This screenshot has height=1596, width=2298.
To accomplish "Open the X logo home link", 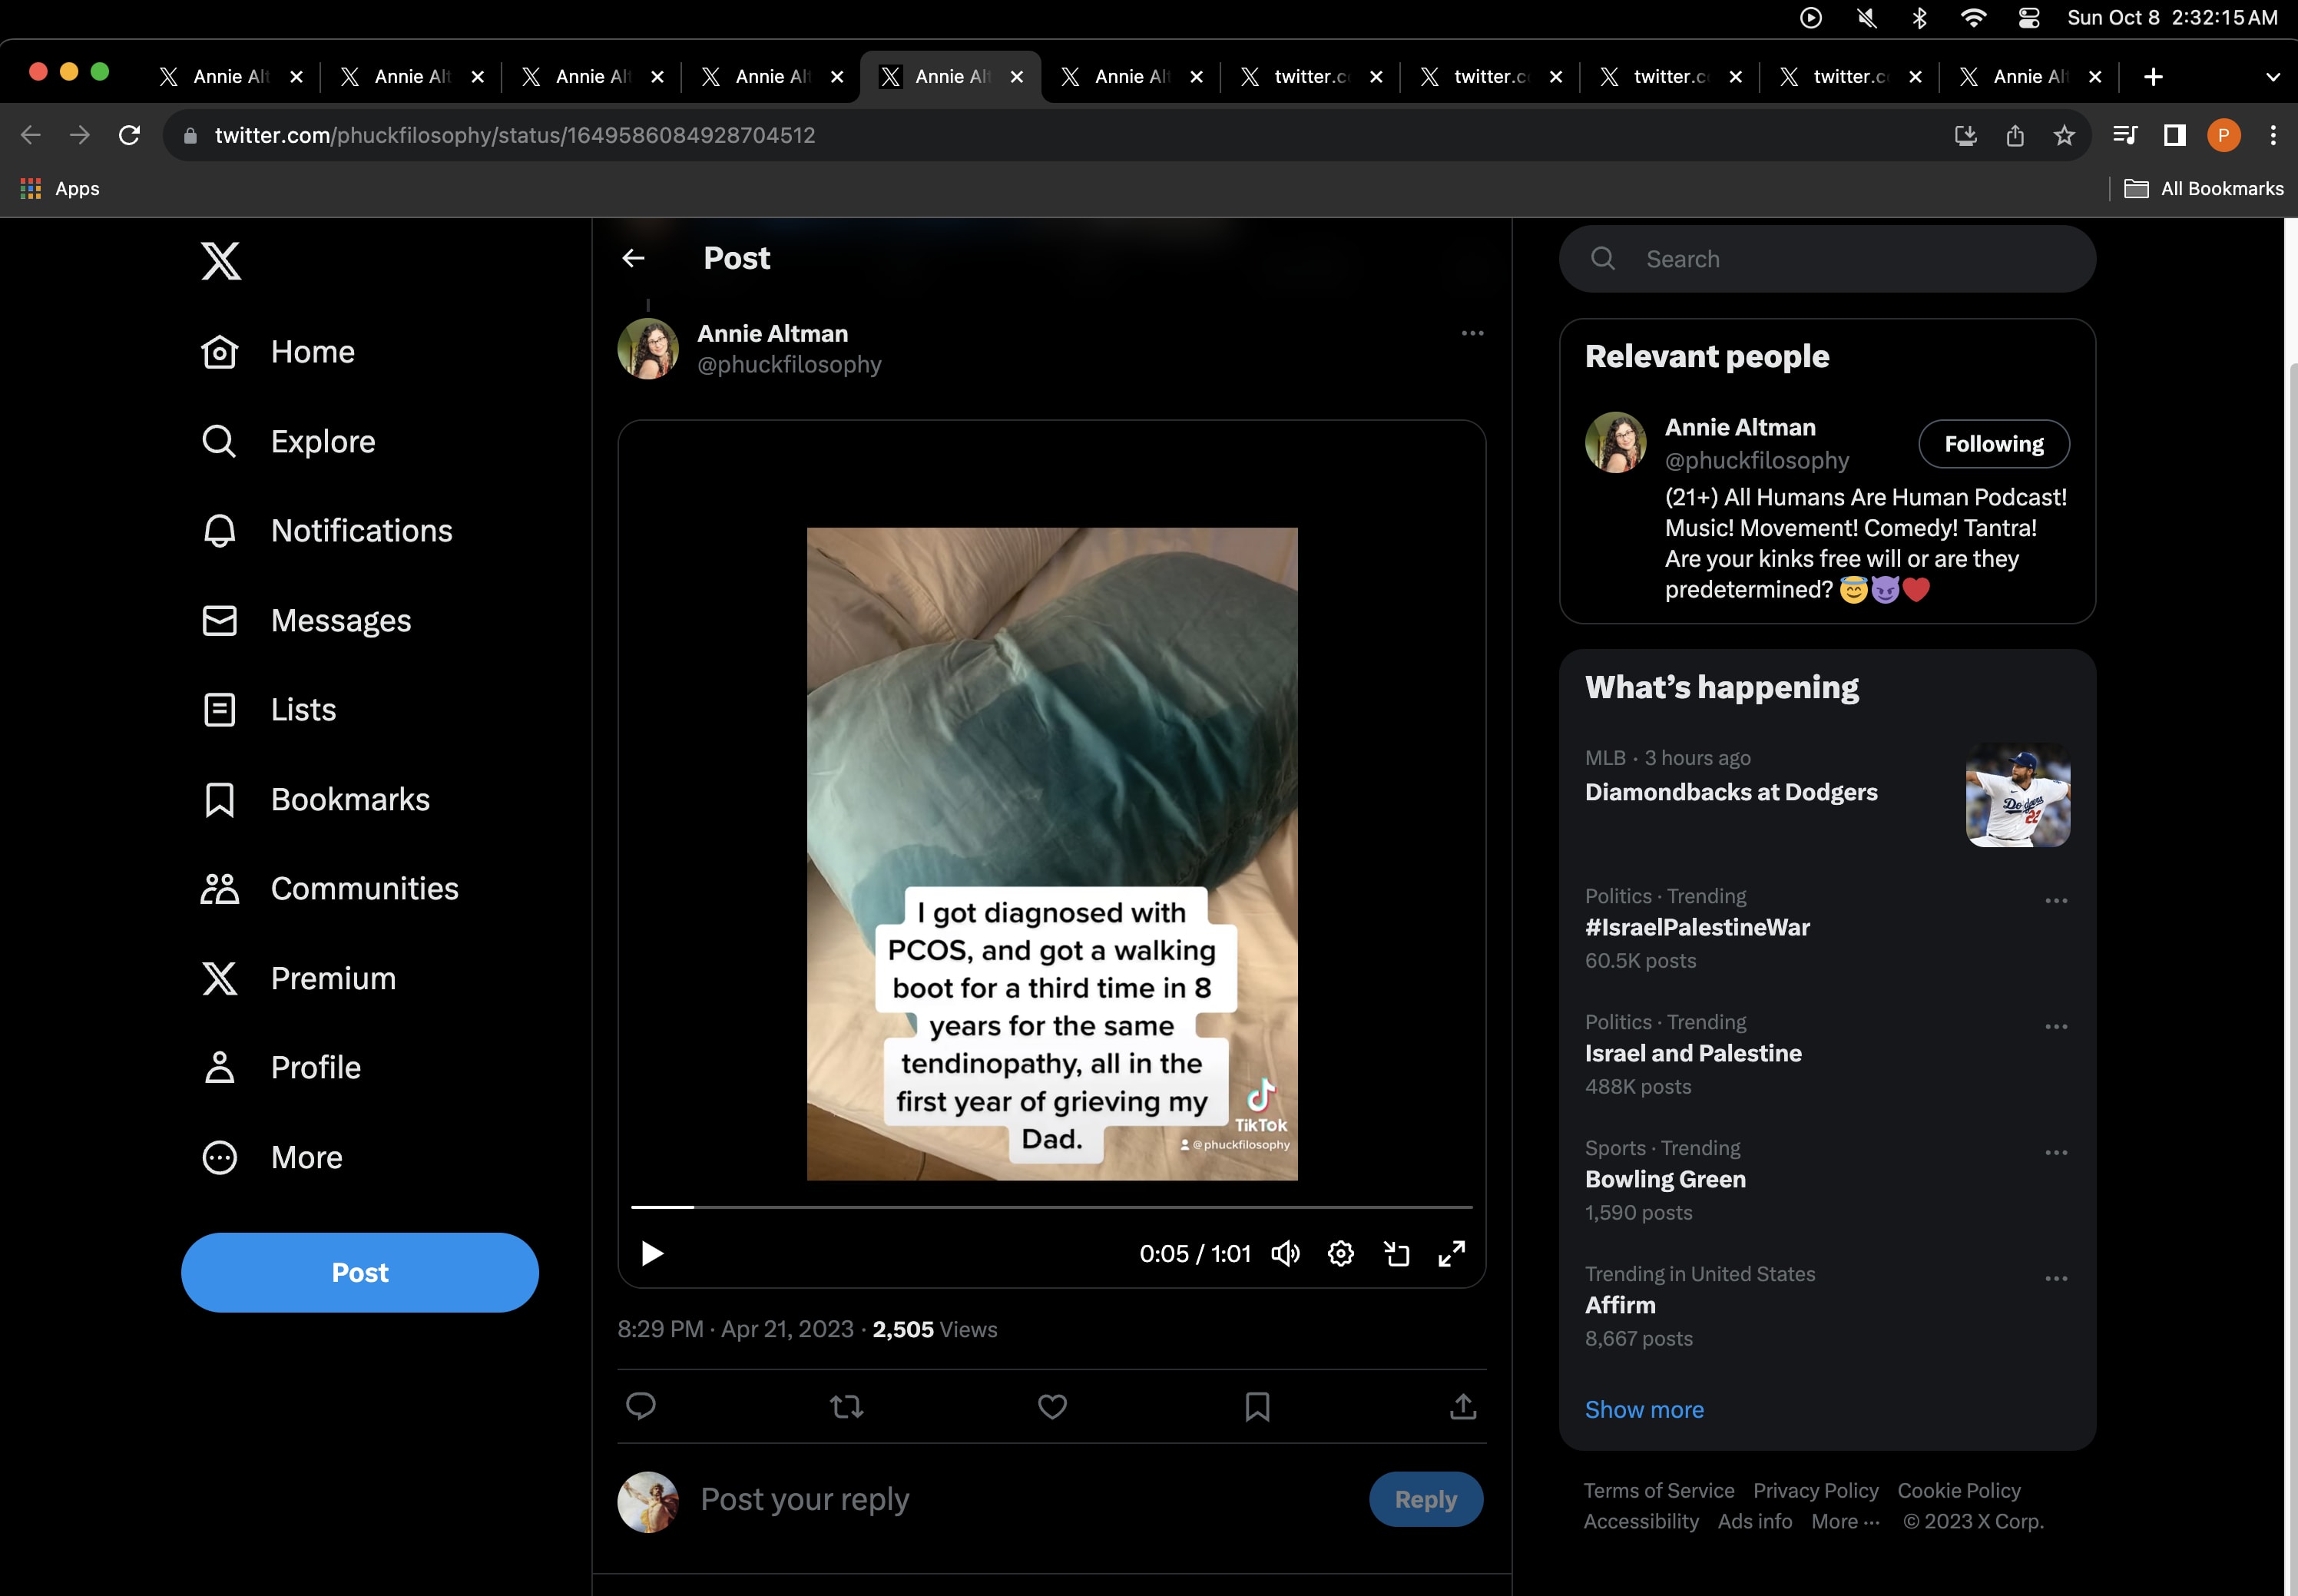I will (220, 260).
